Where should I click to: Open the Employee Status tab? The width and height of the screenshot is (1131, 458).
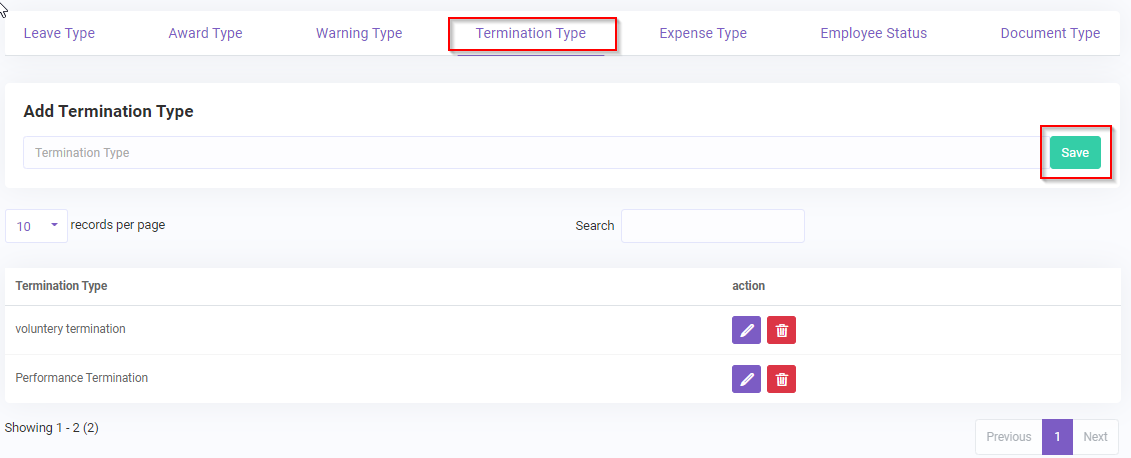coord(873,33)
